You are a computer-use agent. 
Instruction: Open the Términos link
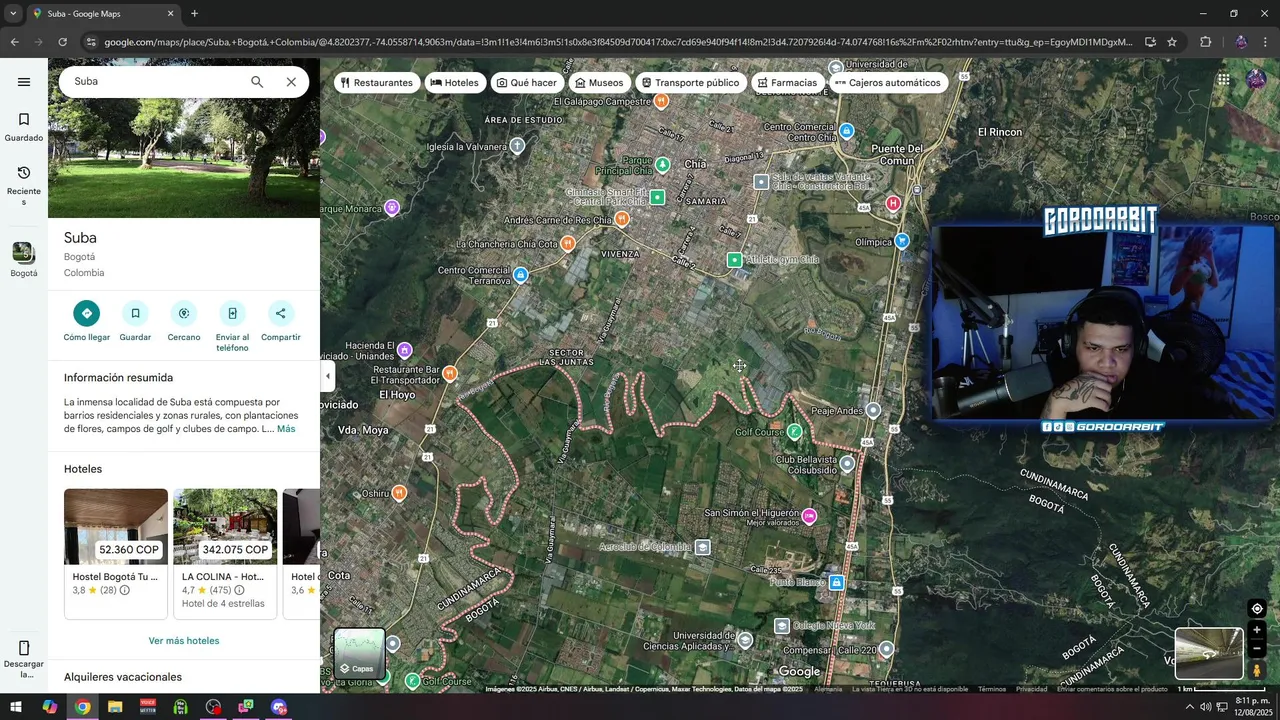click(992, 689)
